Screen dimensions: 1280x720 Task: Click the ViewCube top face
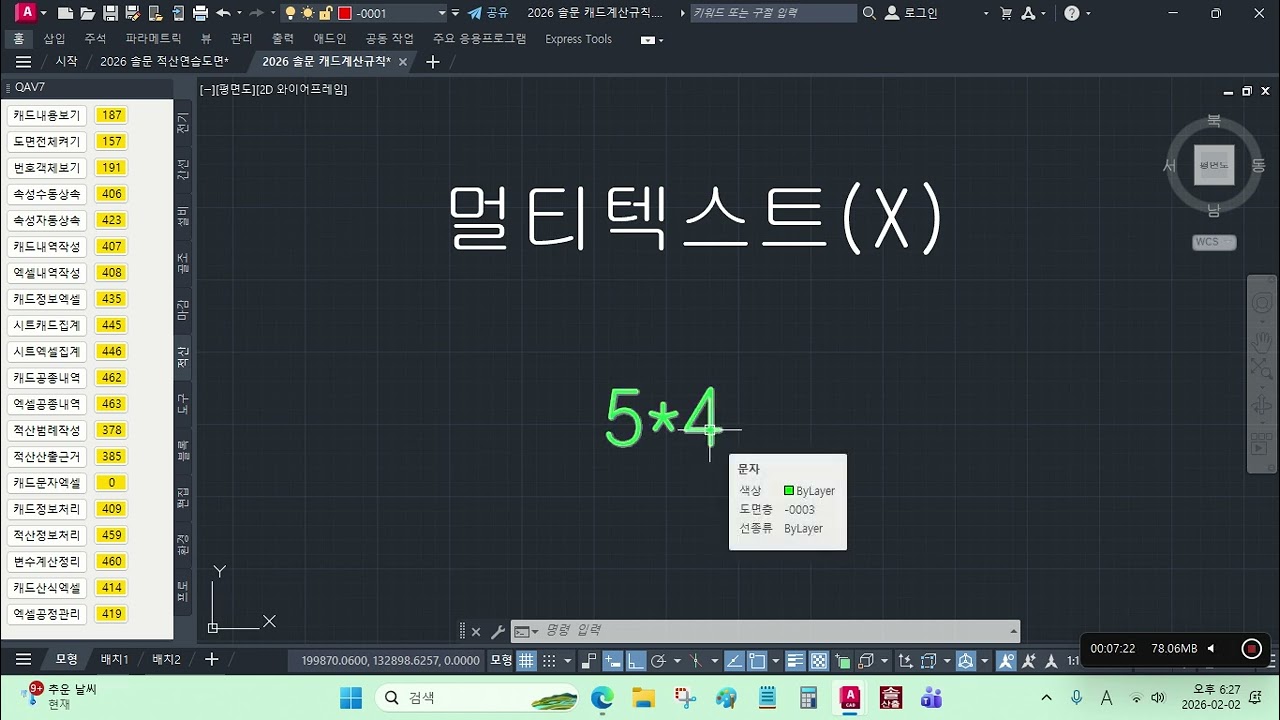click(1214, 165)
